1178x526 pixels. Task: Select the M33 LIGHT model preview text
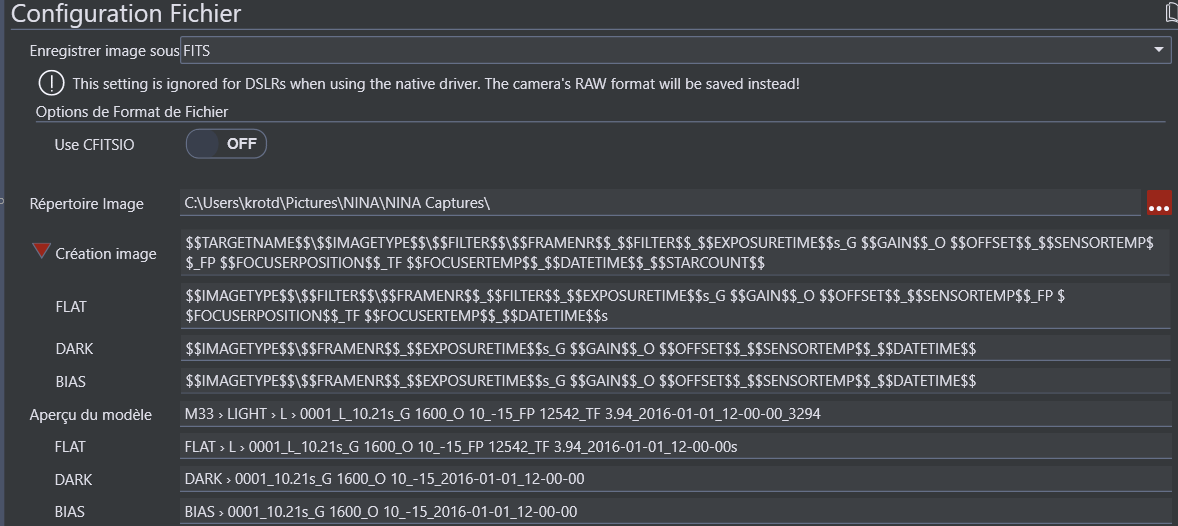click(503, 414)
